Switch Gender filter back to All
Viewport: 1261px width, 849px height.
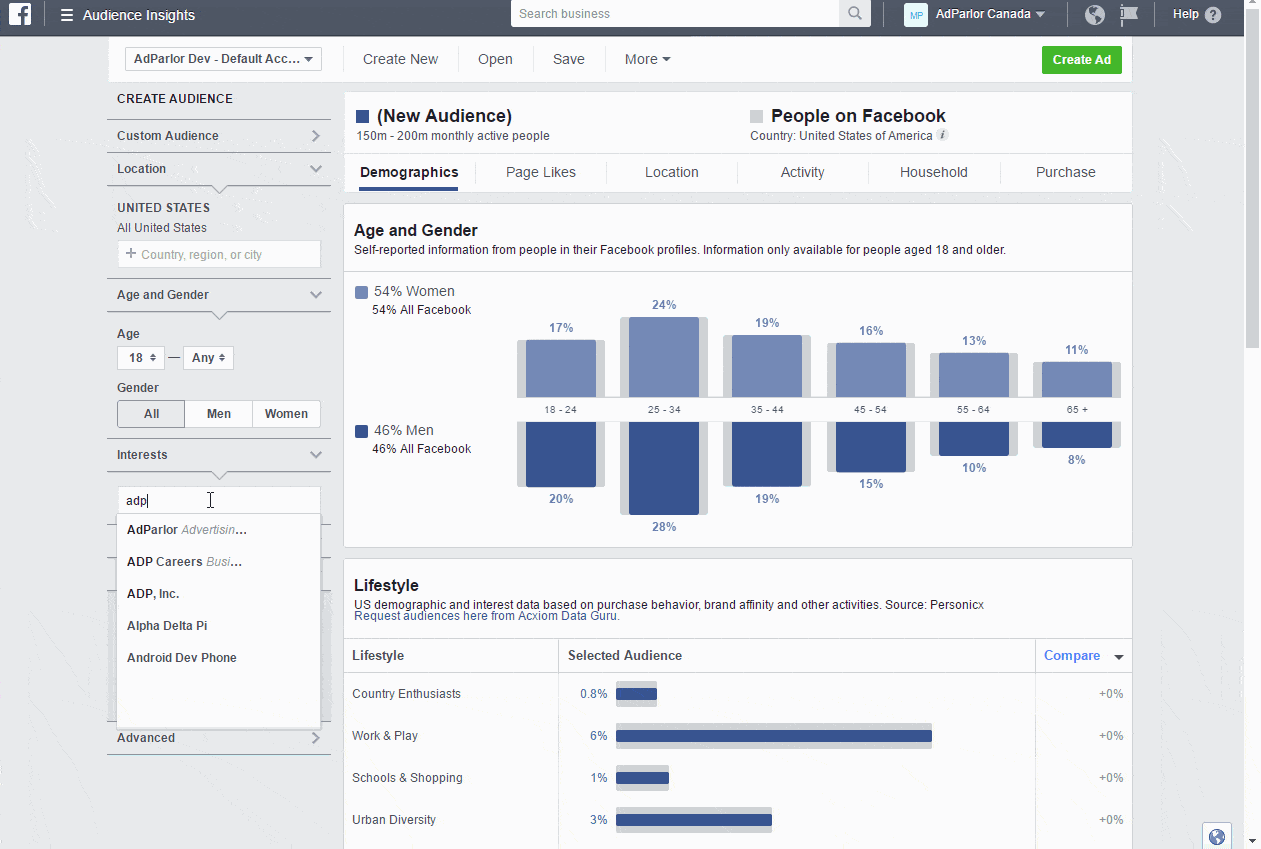tap(150, 413)
